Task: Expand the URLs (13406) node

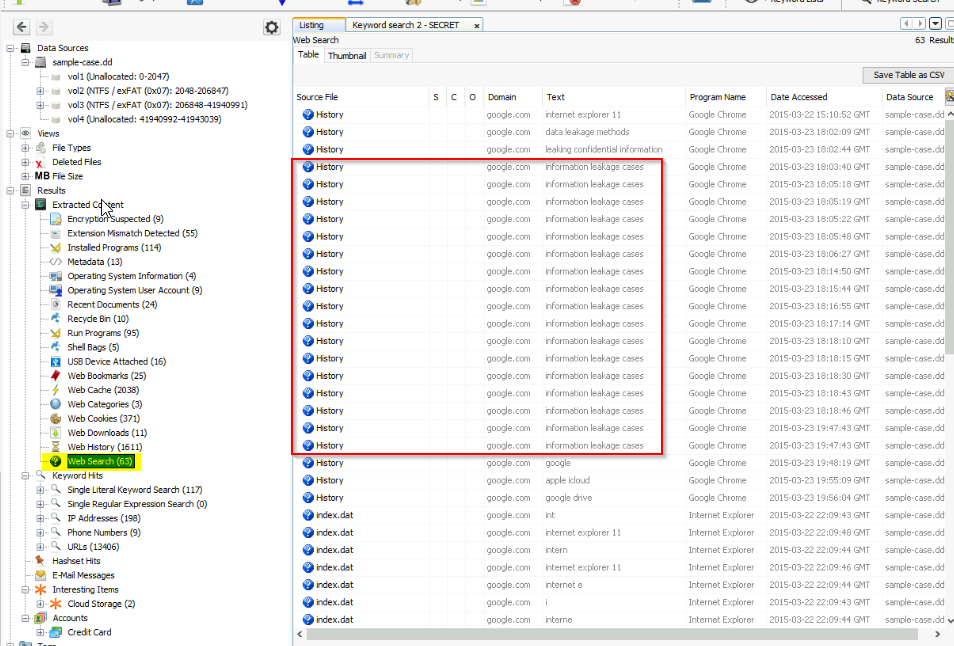Action: click(x=40, y=547)
